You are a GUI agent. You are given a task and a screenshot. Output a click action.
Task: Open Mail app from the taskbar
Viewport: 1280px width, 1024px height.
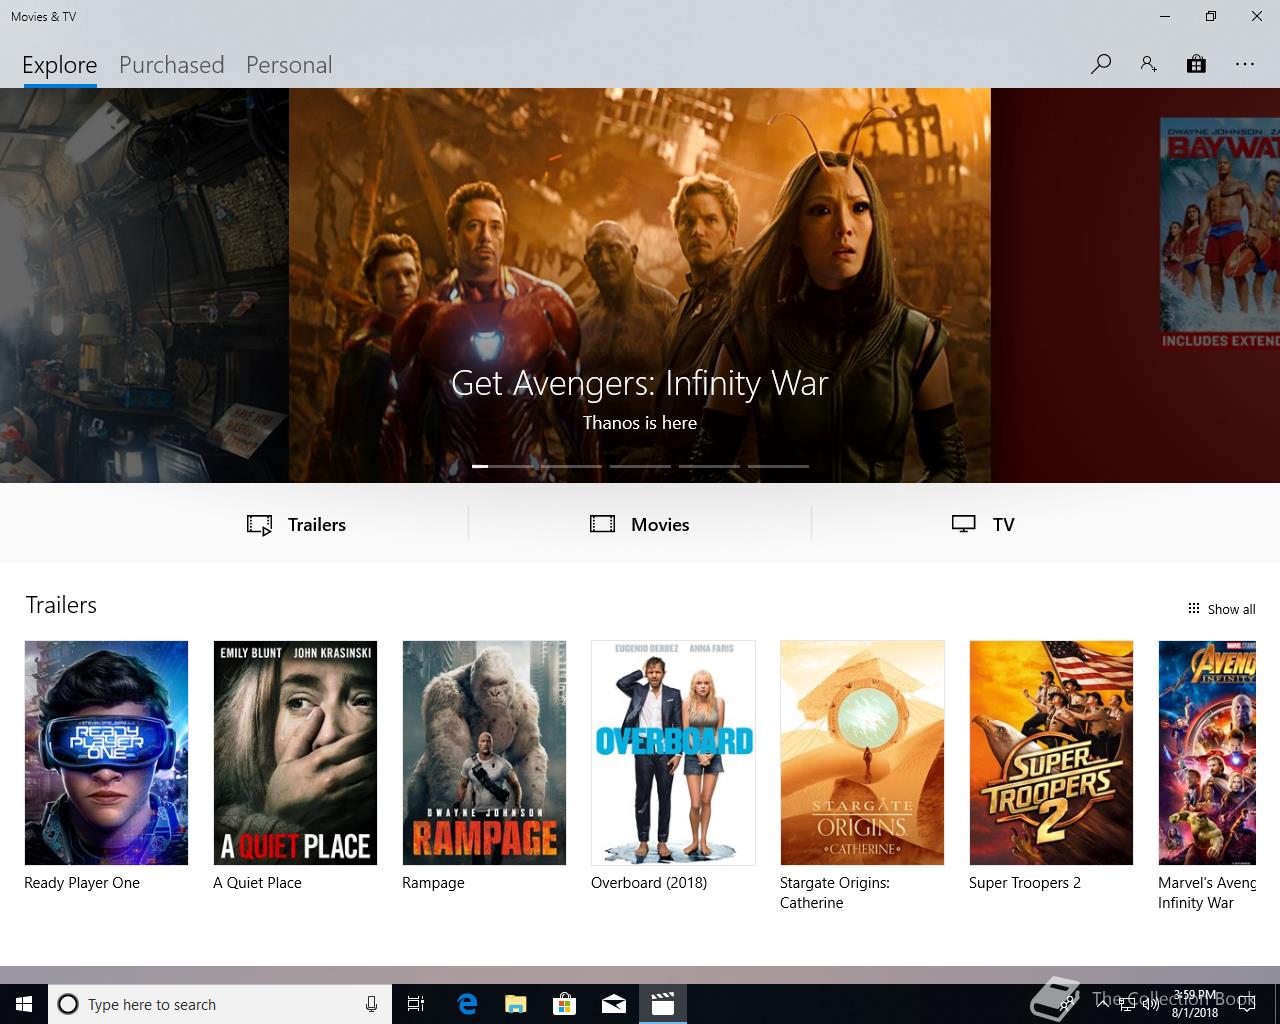click(x=614, y=1004)
